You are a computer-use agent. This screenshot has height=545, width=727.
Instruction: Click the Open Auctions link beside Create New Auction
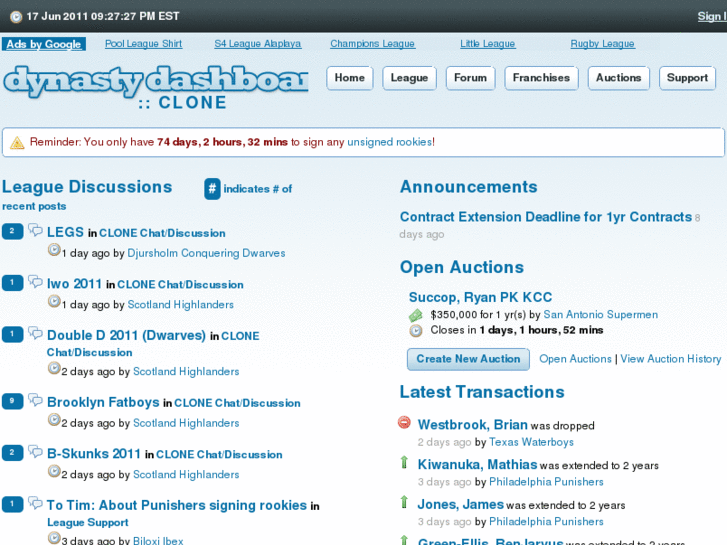[x=575, y=359]
